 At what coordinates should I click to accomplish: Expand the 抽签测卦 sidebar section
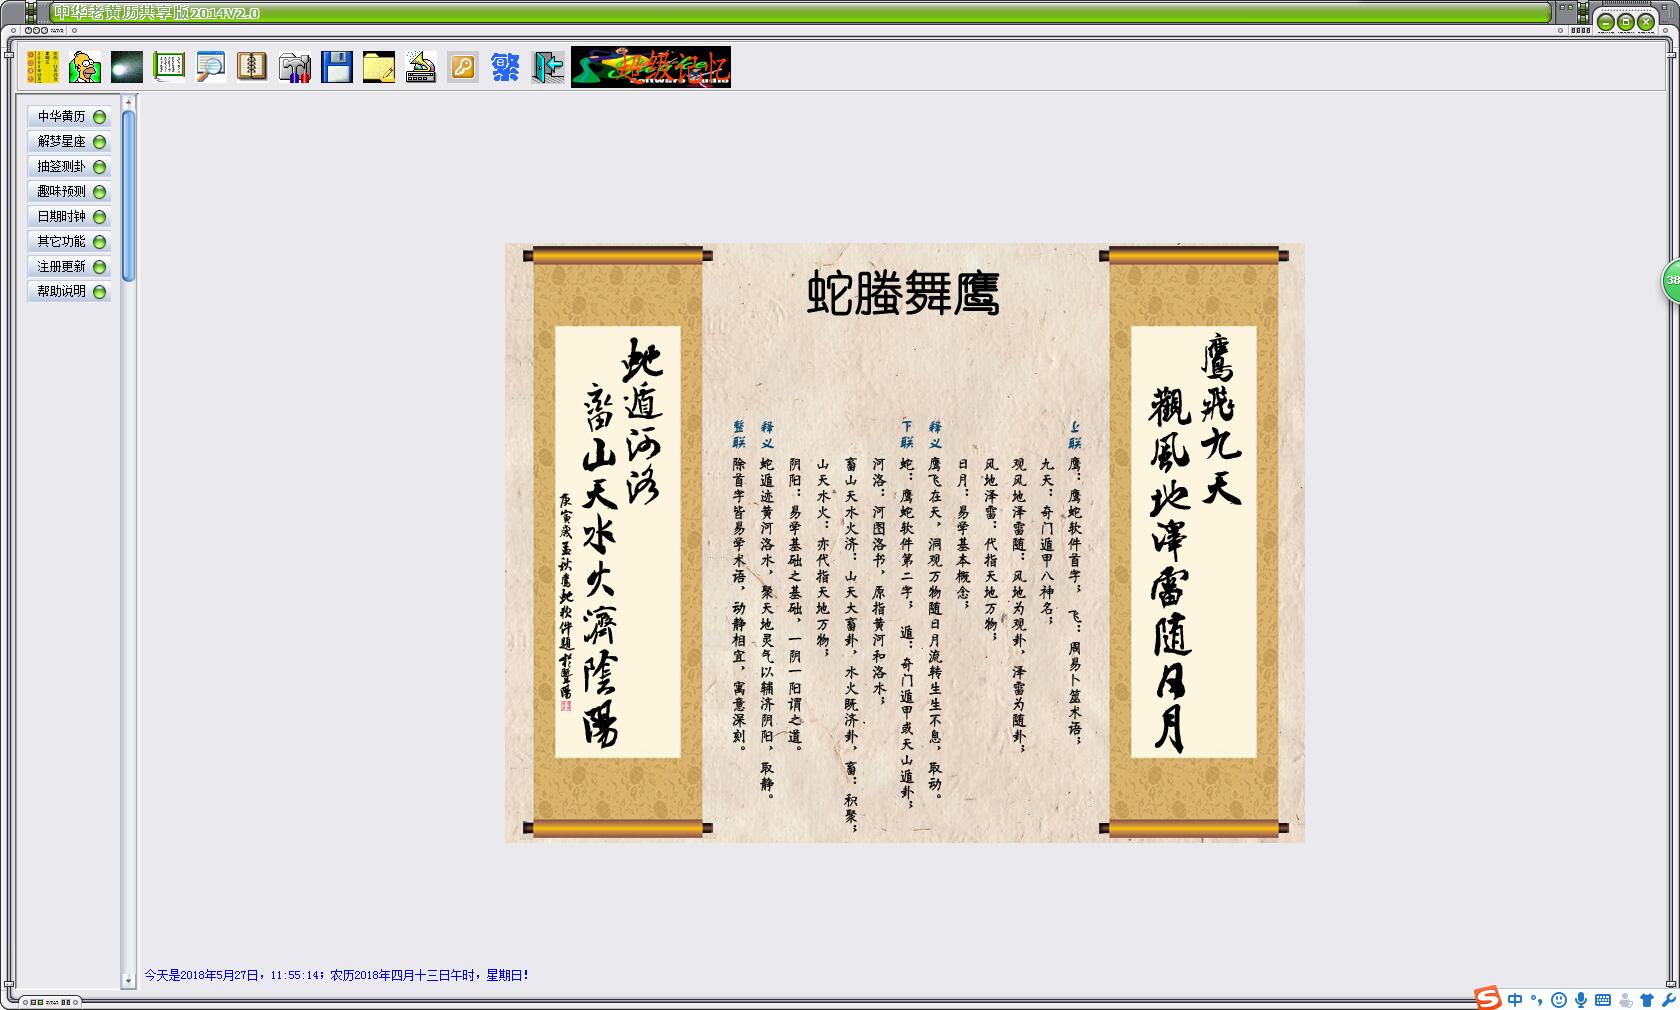(69, 167)
